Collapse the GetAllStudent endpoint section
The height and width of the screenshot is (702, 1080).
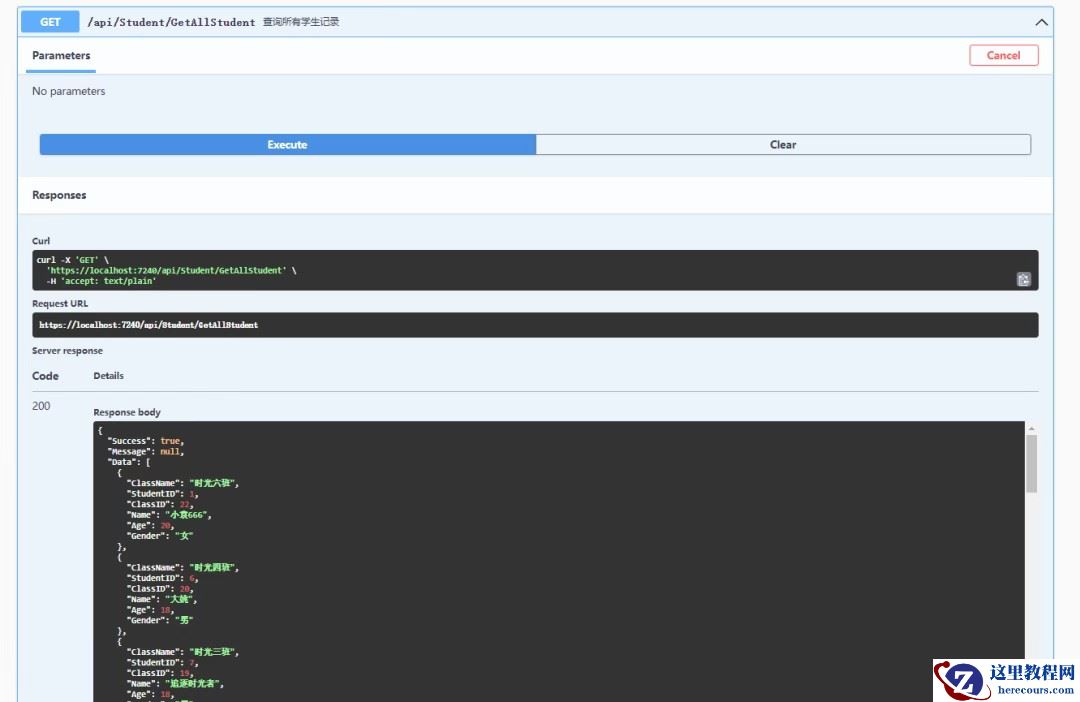coord(1041,22)
